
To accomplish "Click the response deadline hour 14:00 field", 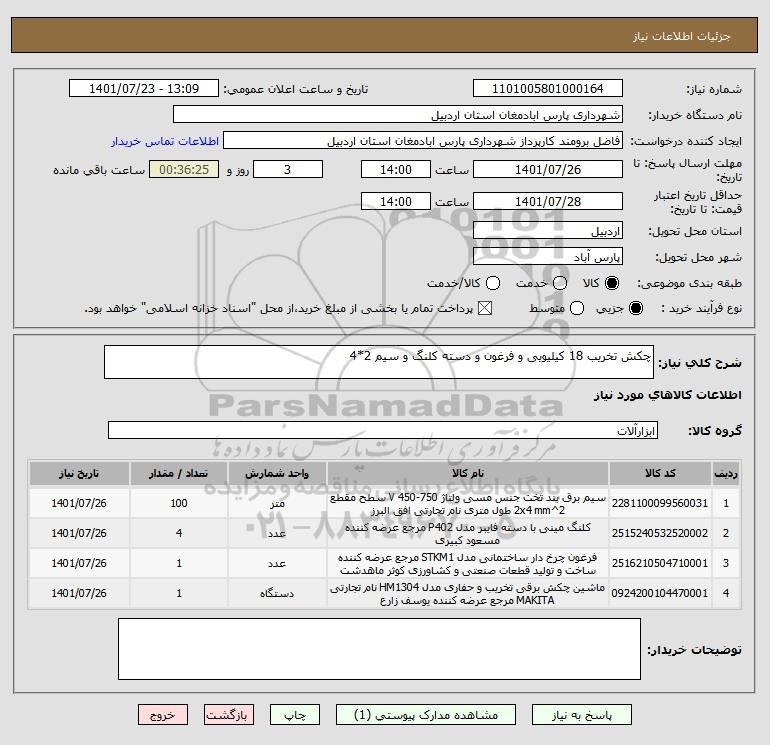I will pos(396,170).
